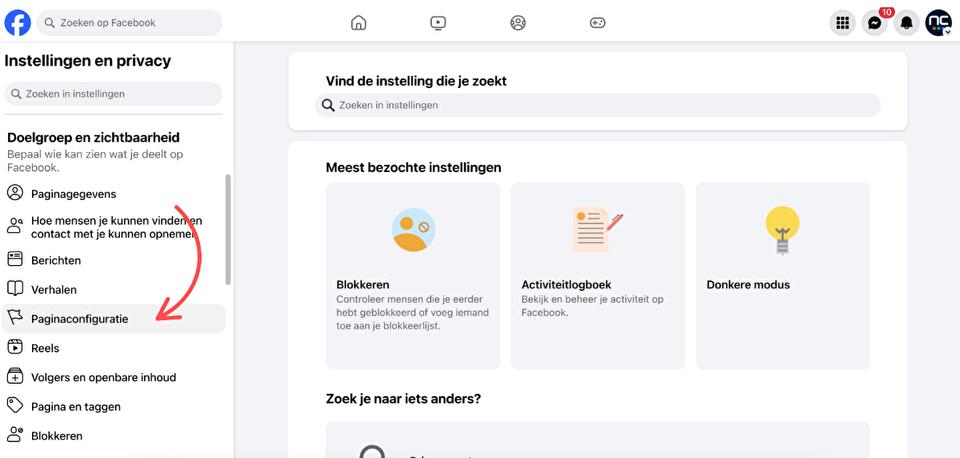Click the Facebook logo icon

18,22
